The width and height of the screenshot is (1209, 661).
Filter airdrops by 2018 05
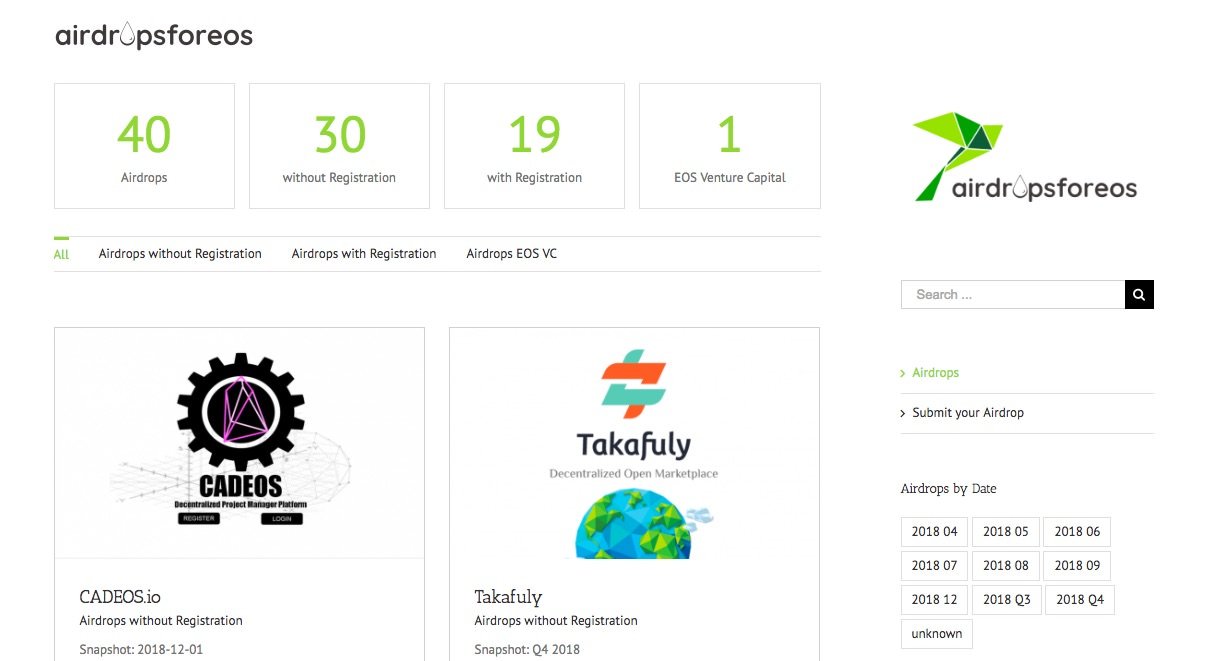[x=1005, y=532]
